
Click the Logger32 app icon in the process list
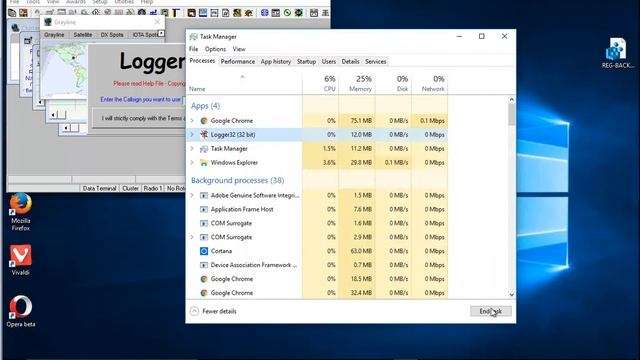tap(204, 135)
